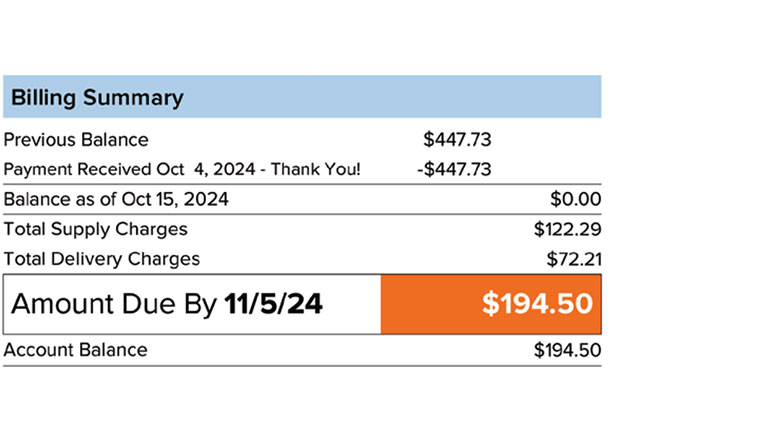Select the Total Supply Charges label

point(96,229)
